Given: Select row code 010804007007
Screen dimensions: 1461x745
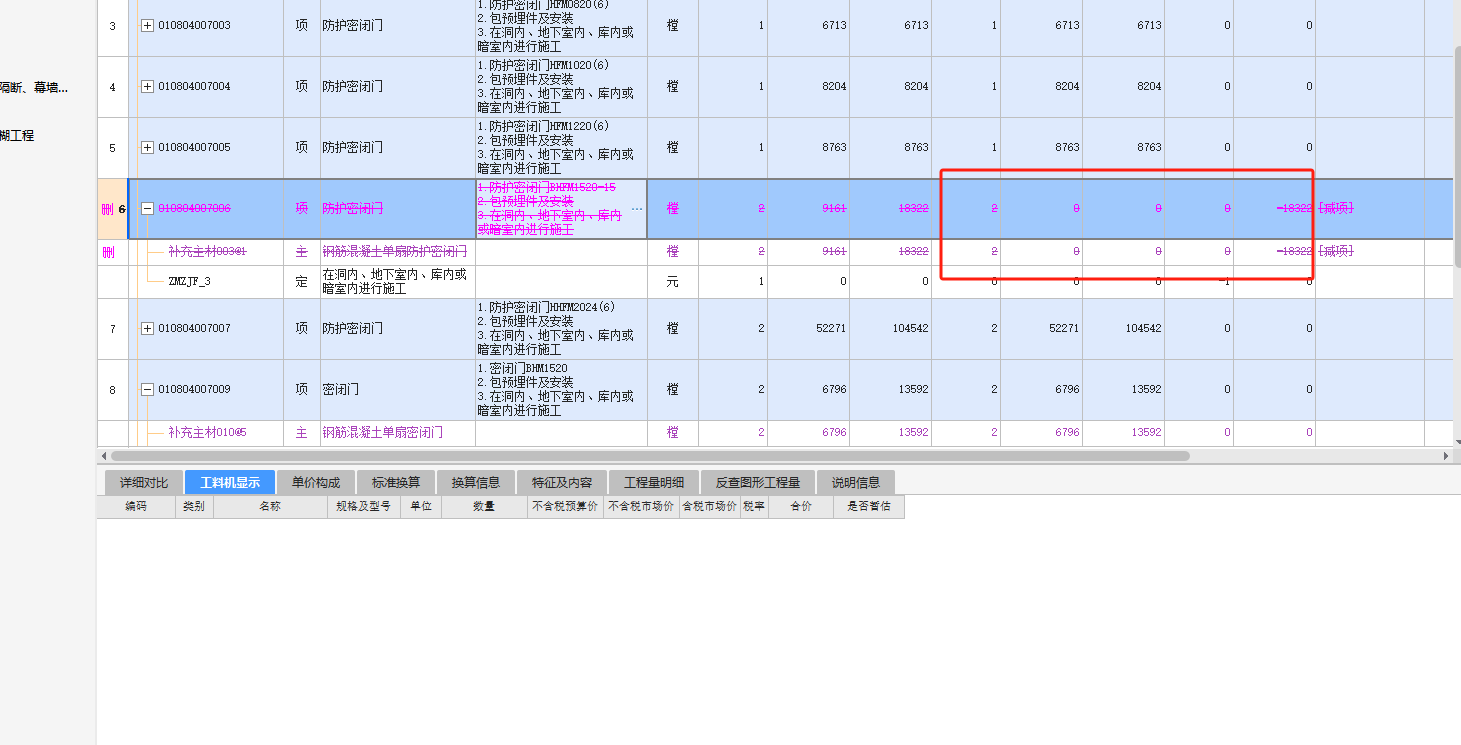Looking at the screenshot, I should point(194,329).
